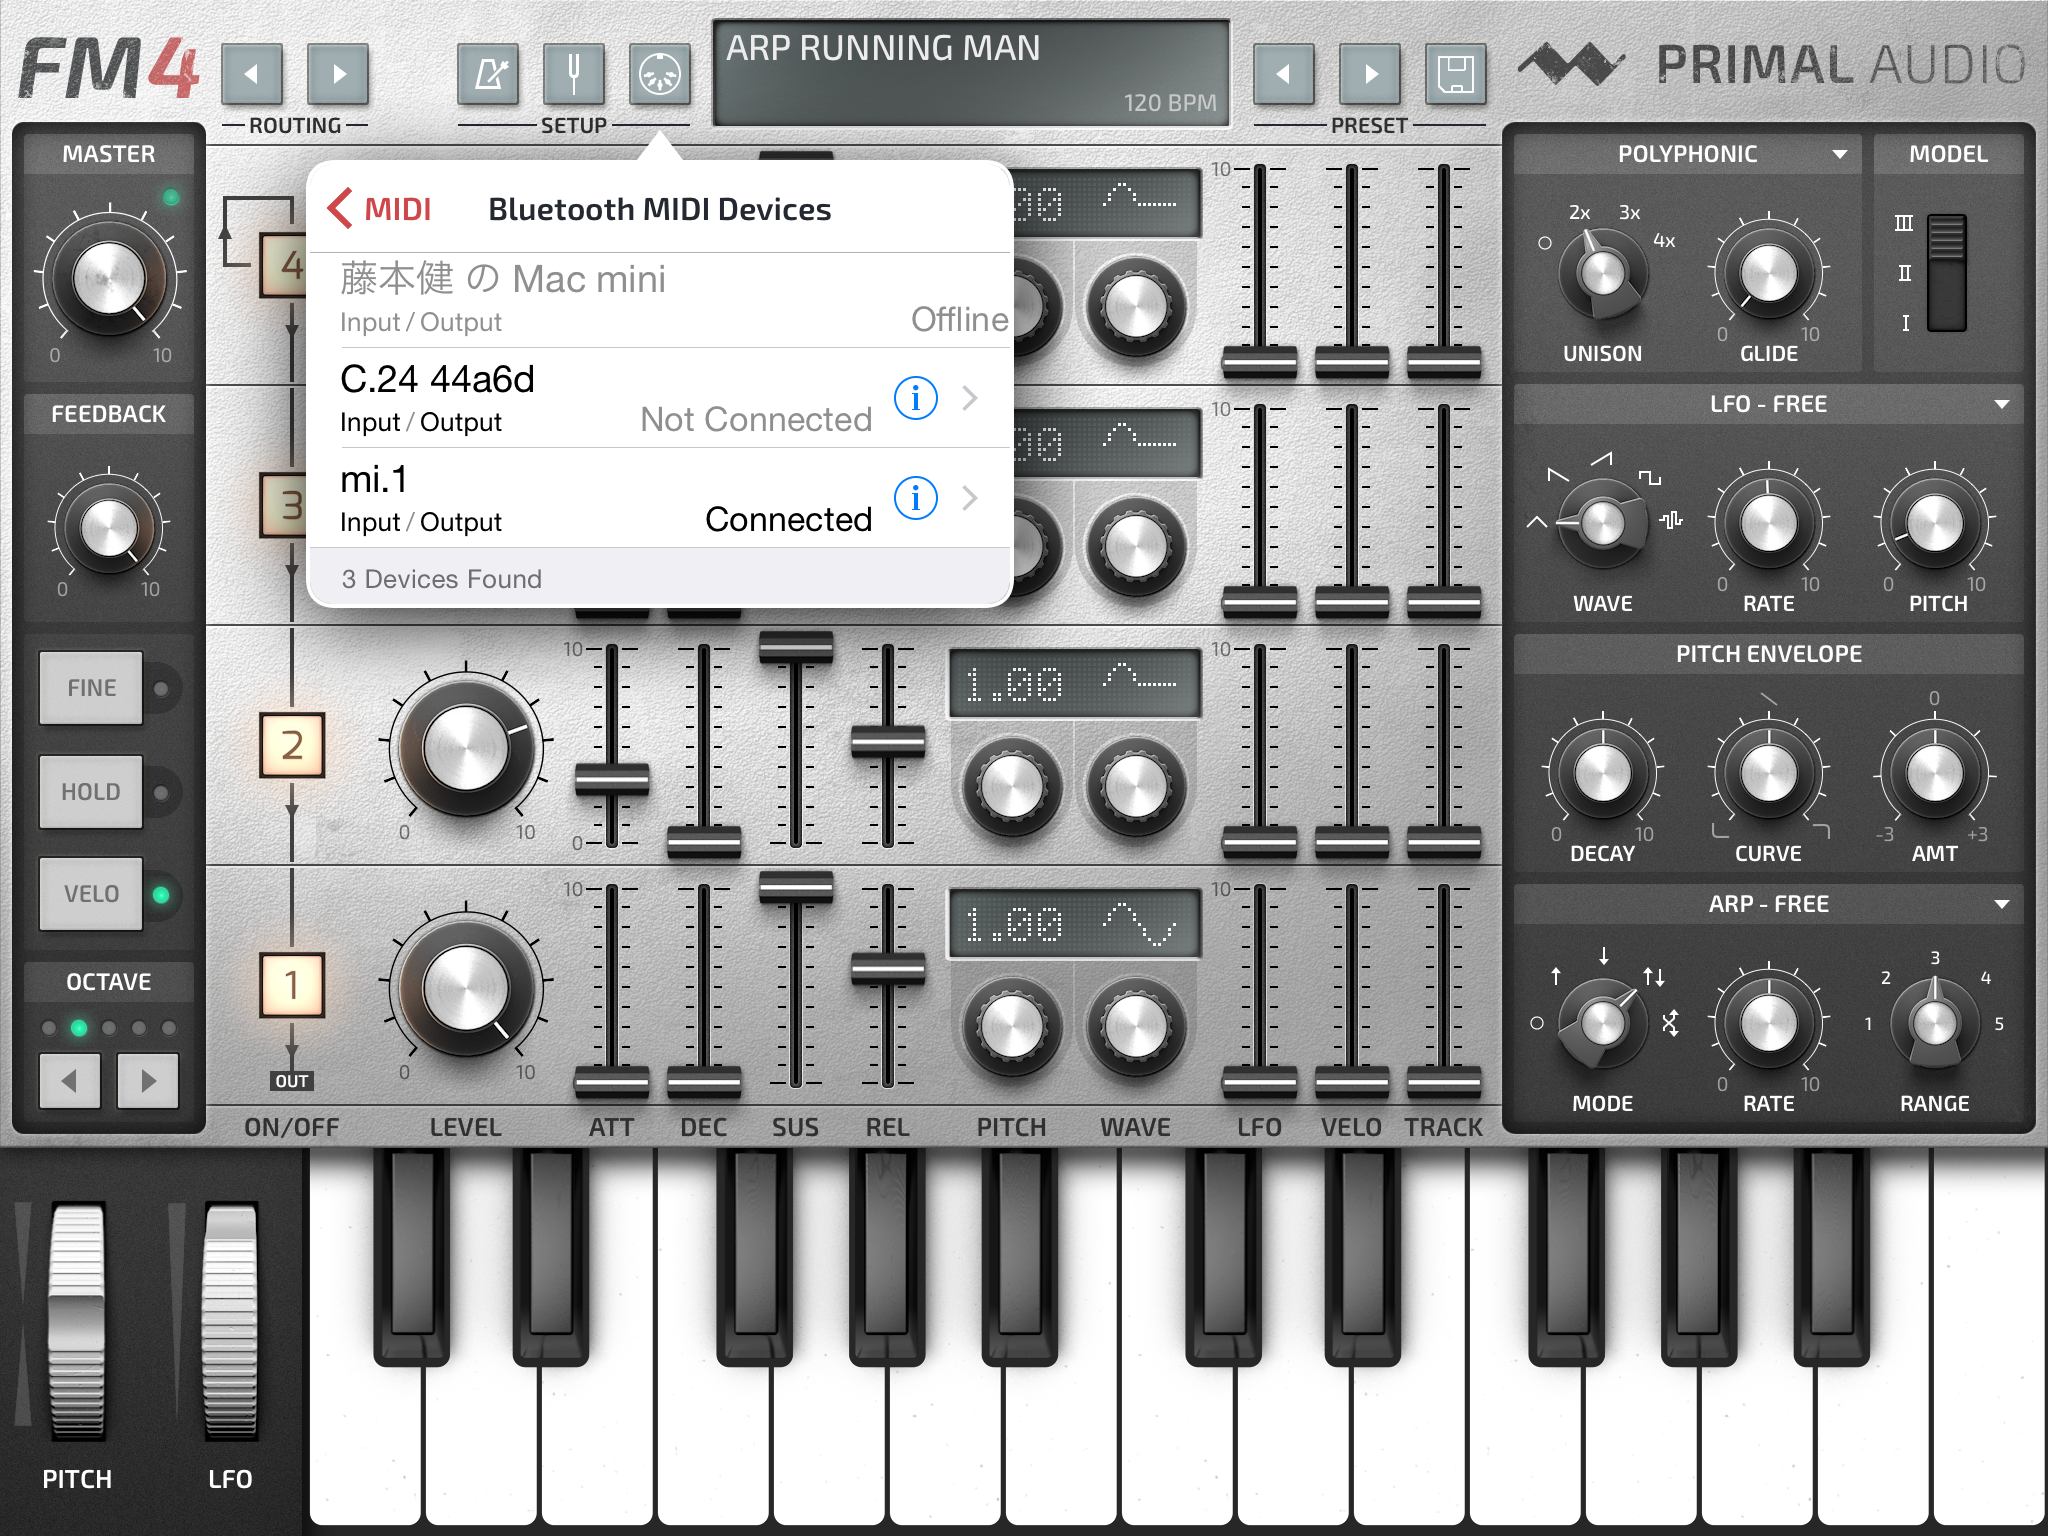
Task: Toggle the VELO button
Action: tap(91, 894)
